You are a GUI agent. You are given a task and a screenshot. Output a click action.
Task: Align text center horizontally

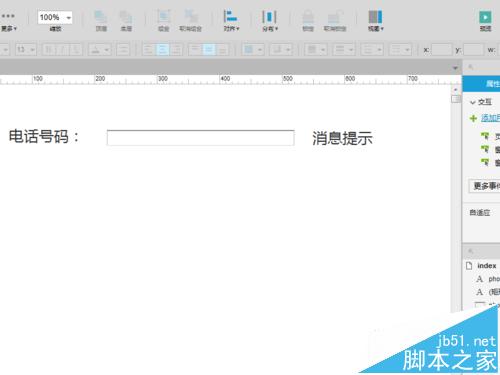[x=162, y=50]
